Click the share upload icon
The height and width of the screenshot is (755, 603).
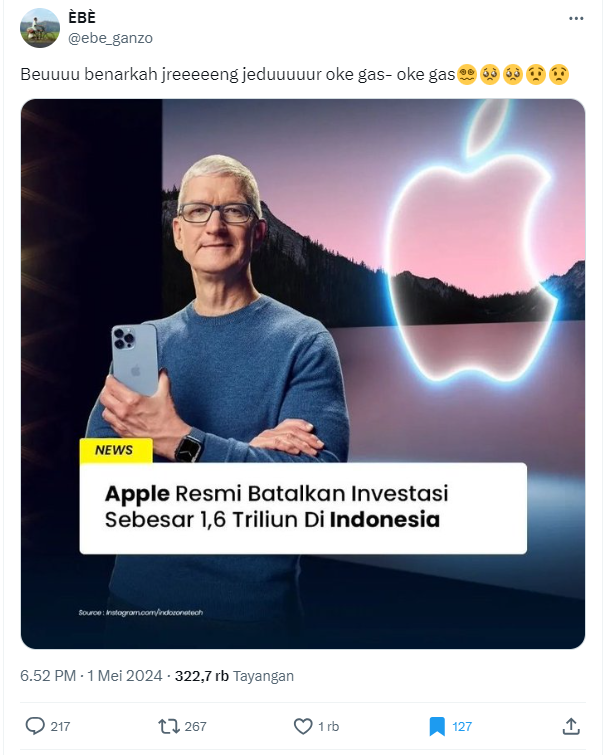(571, 726)
